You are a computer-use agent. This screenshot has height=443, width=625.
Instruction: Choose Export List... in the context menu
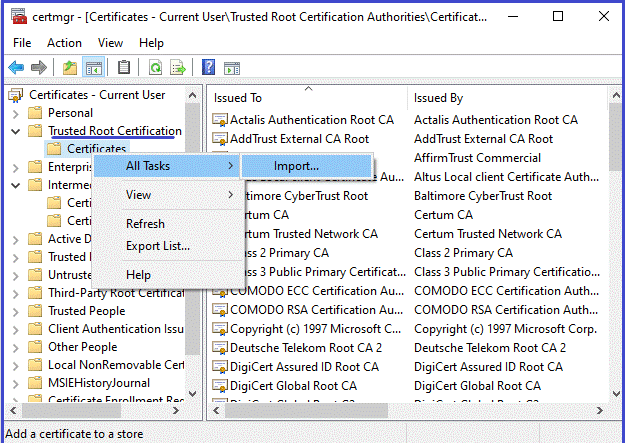click(x=167, y=246)
